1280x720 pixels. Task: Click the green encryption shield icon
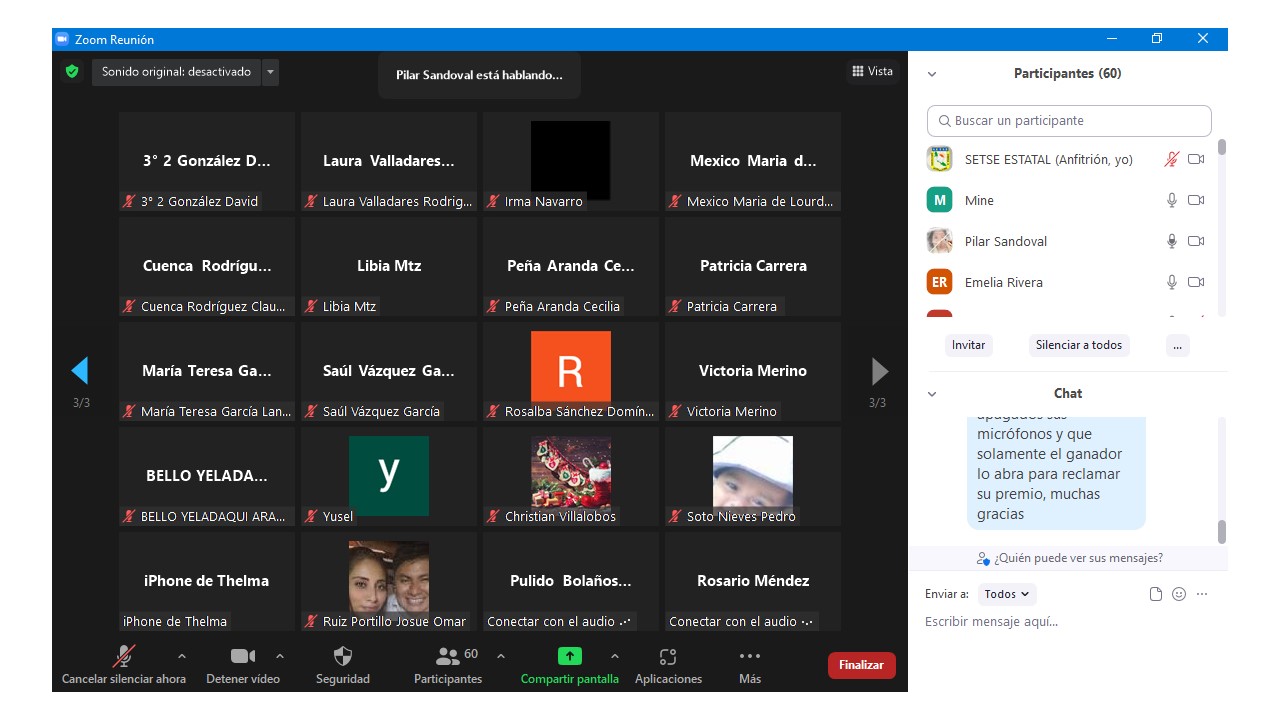pyautogui.click(x=71, y=72)
